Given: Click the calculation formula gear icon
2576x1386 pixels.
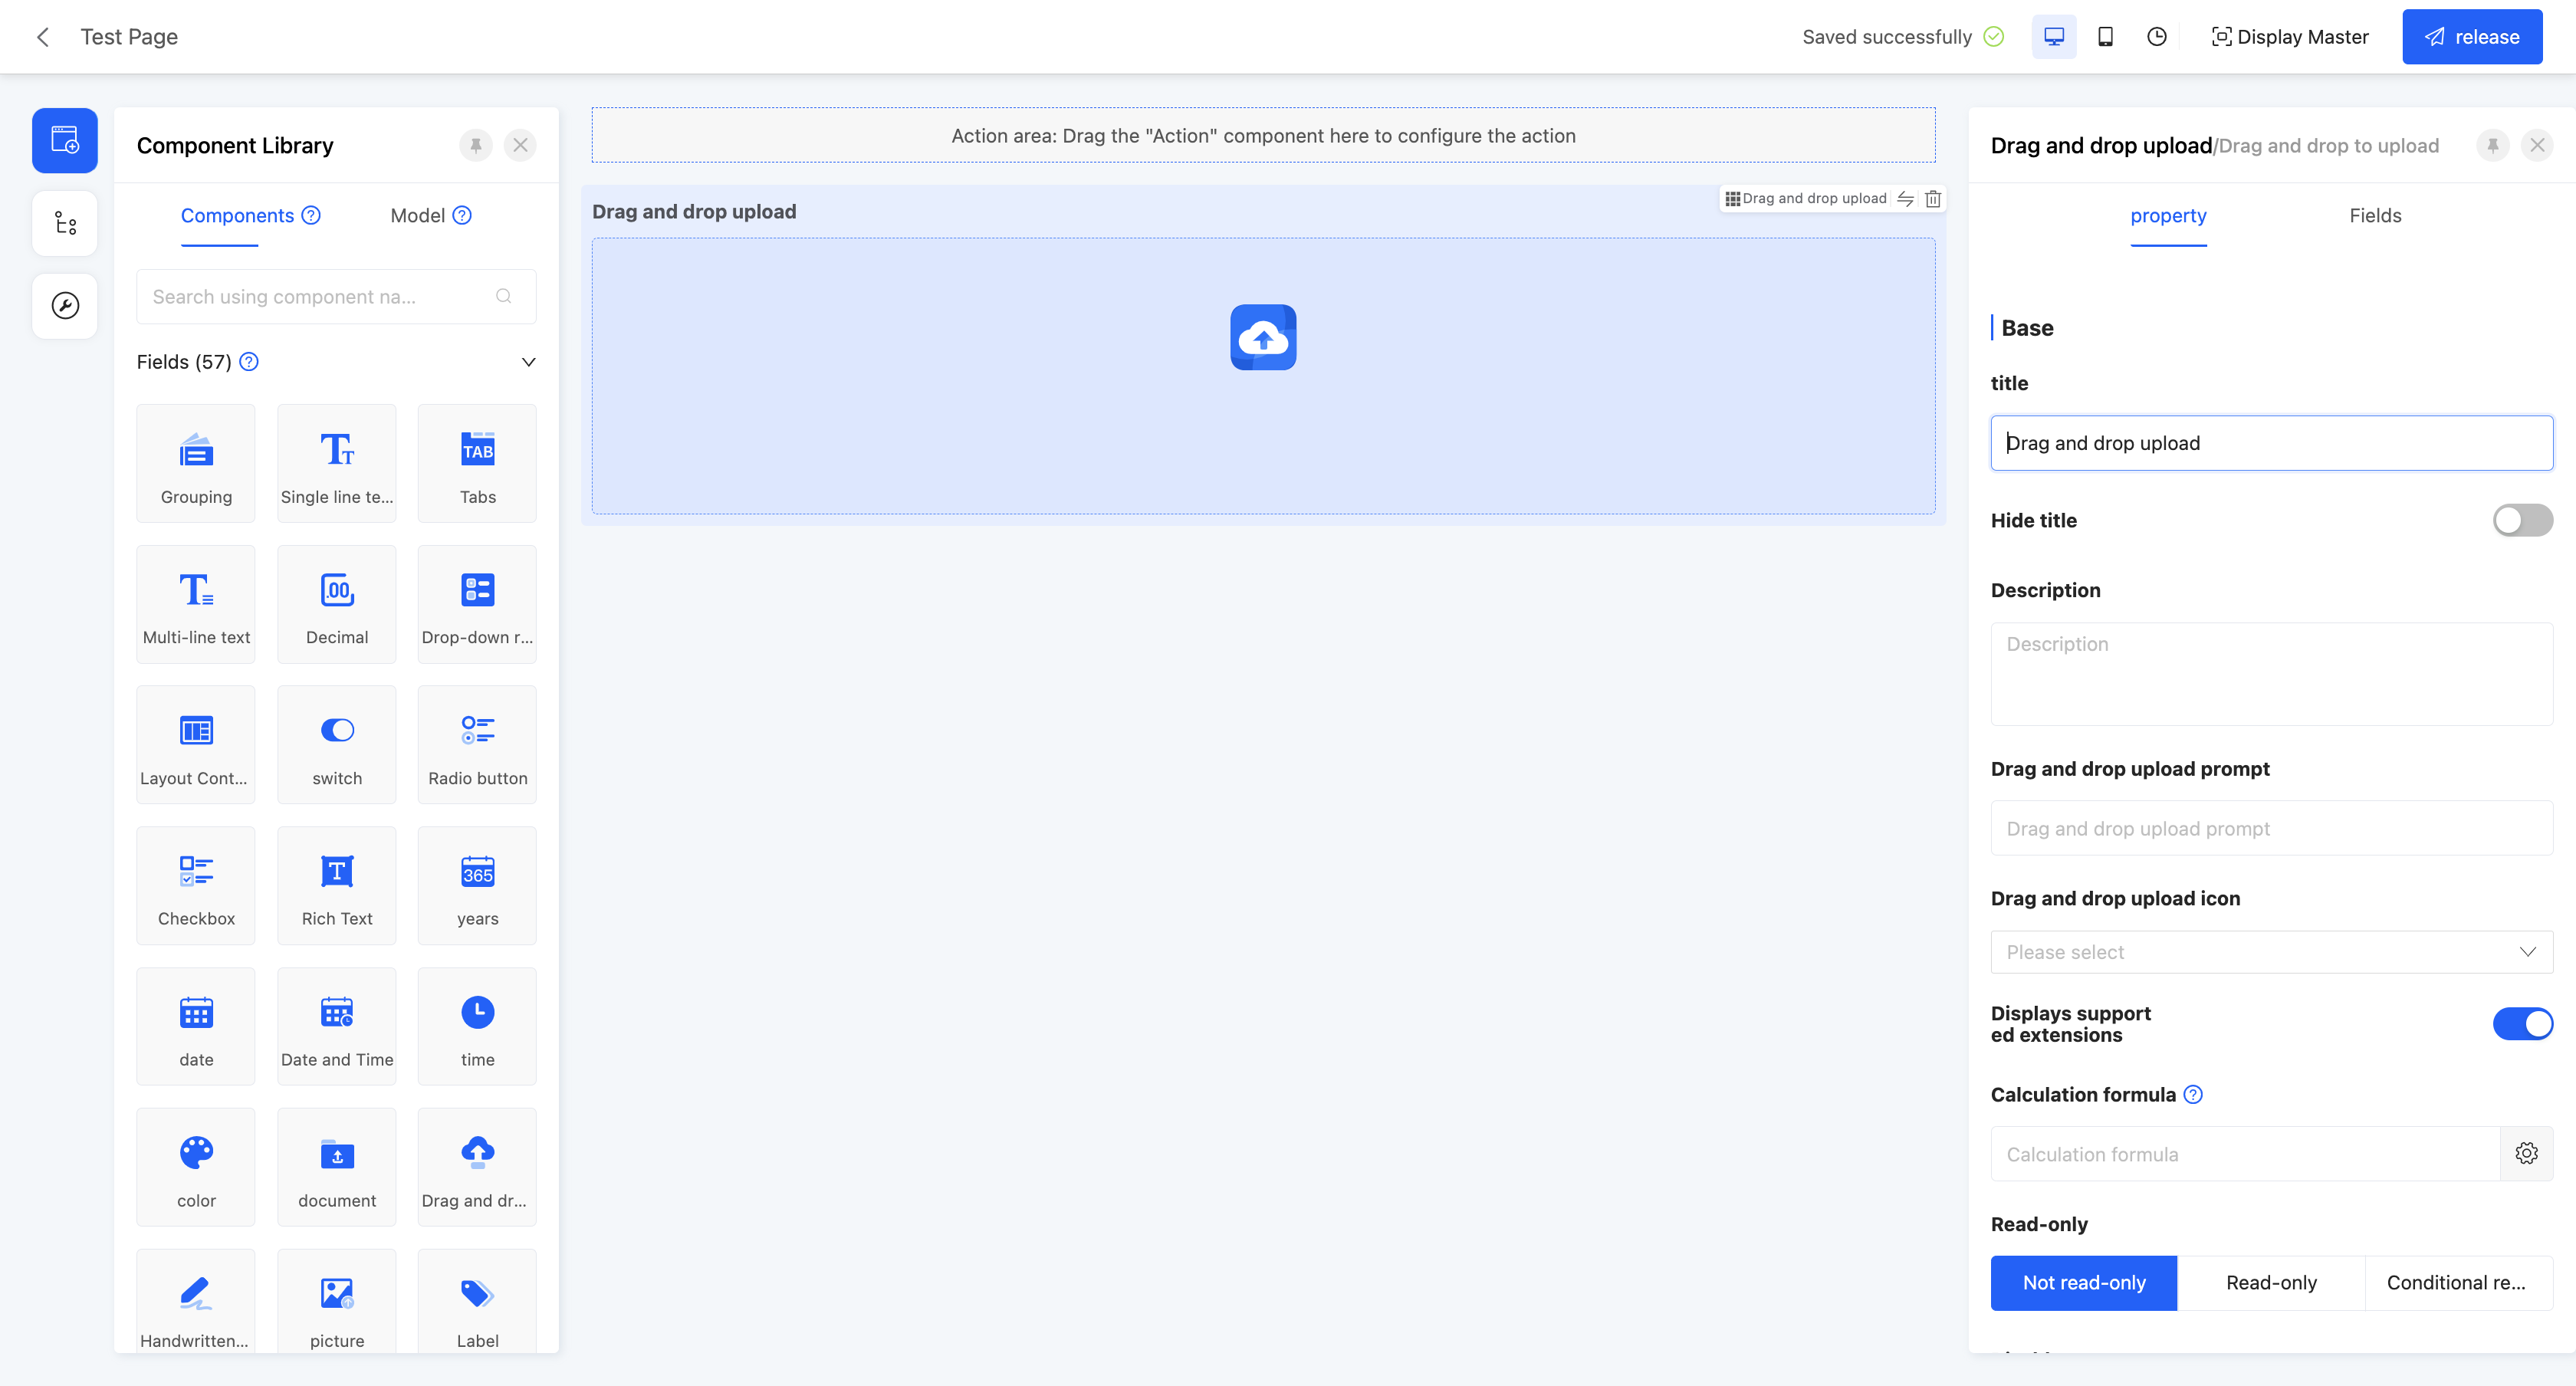Looking at the screenshot, I should (2526, 1154).
